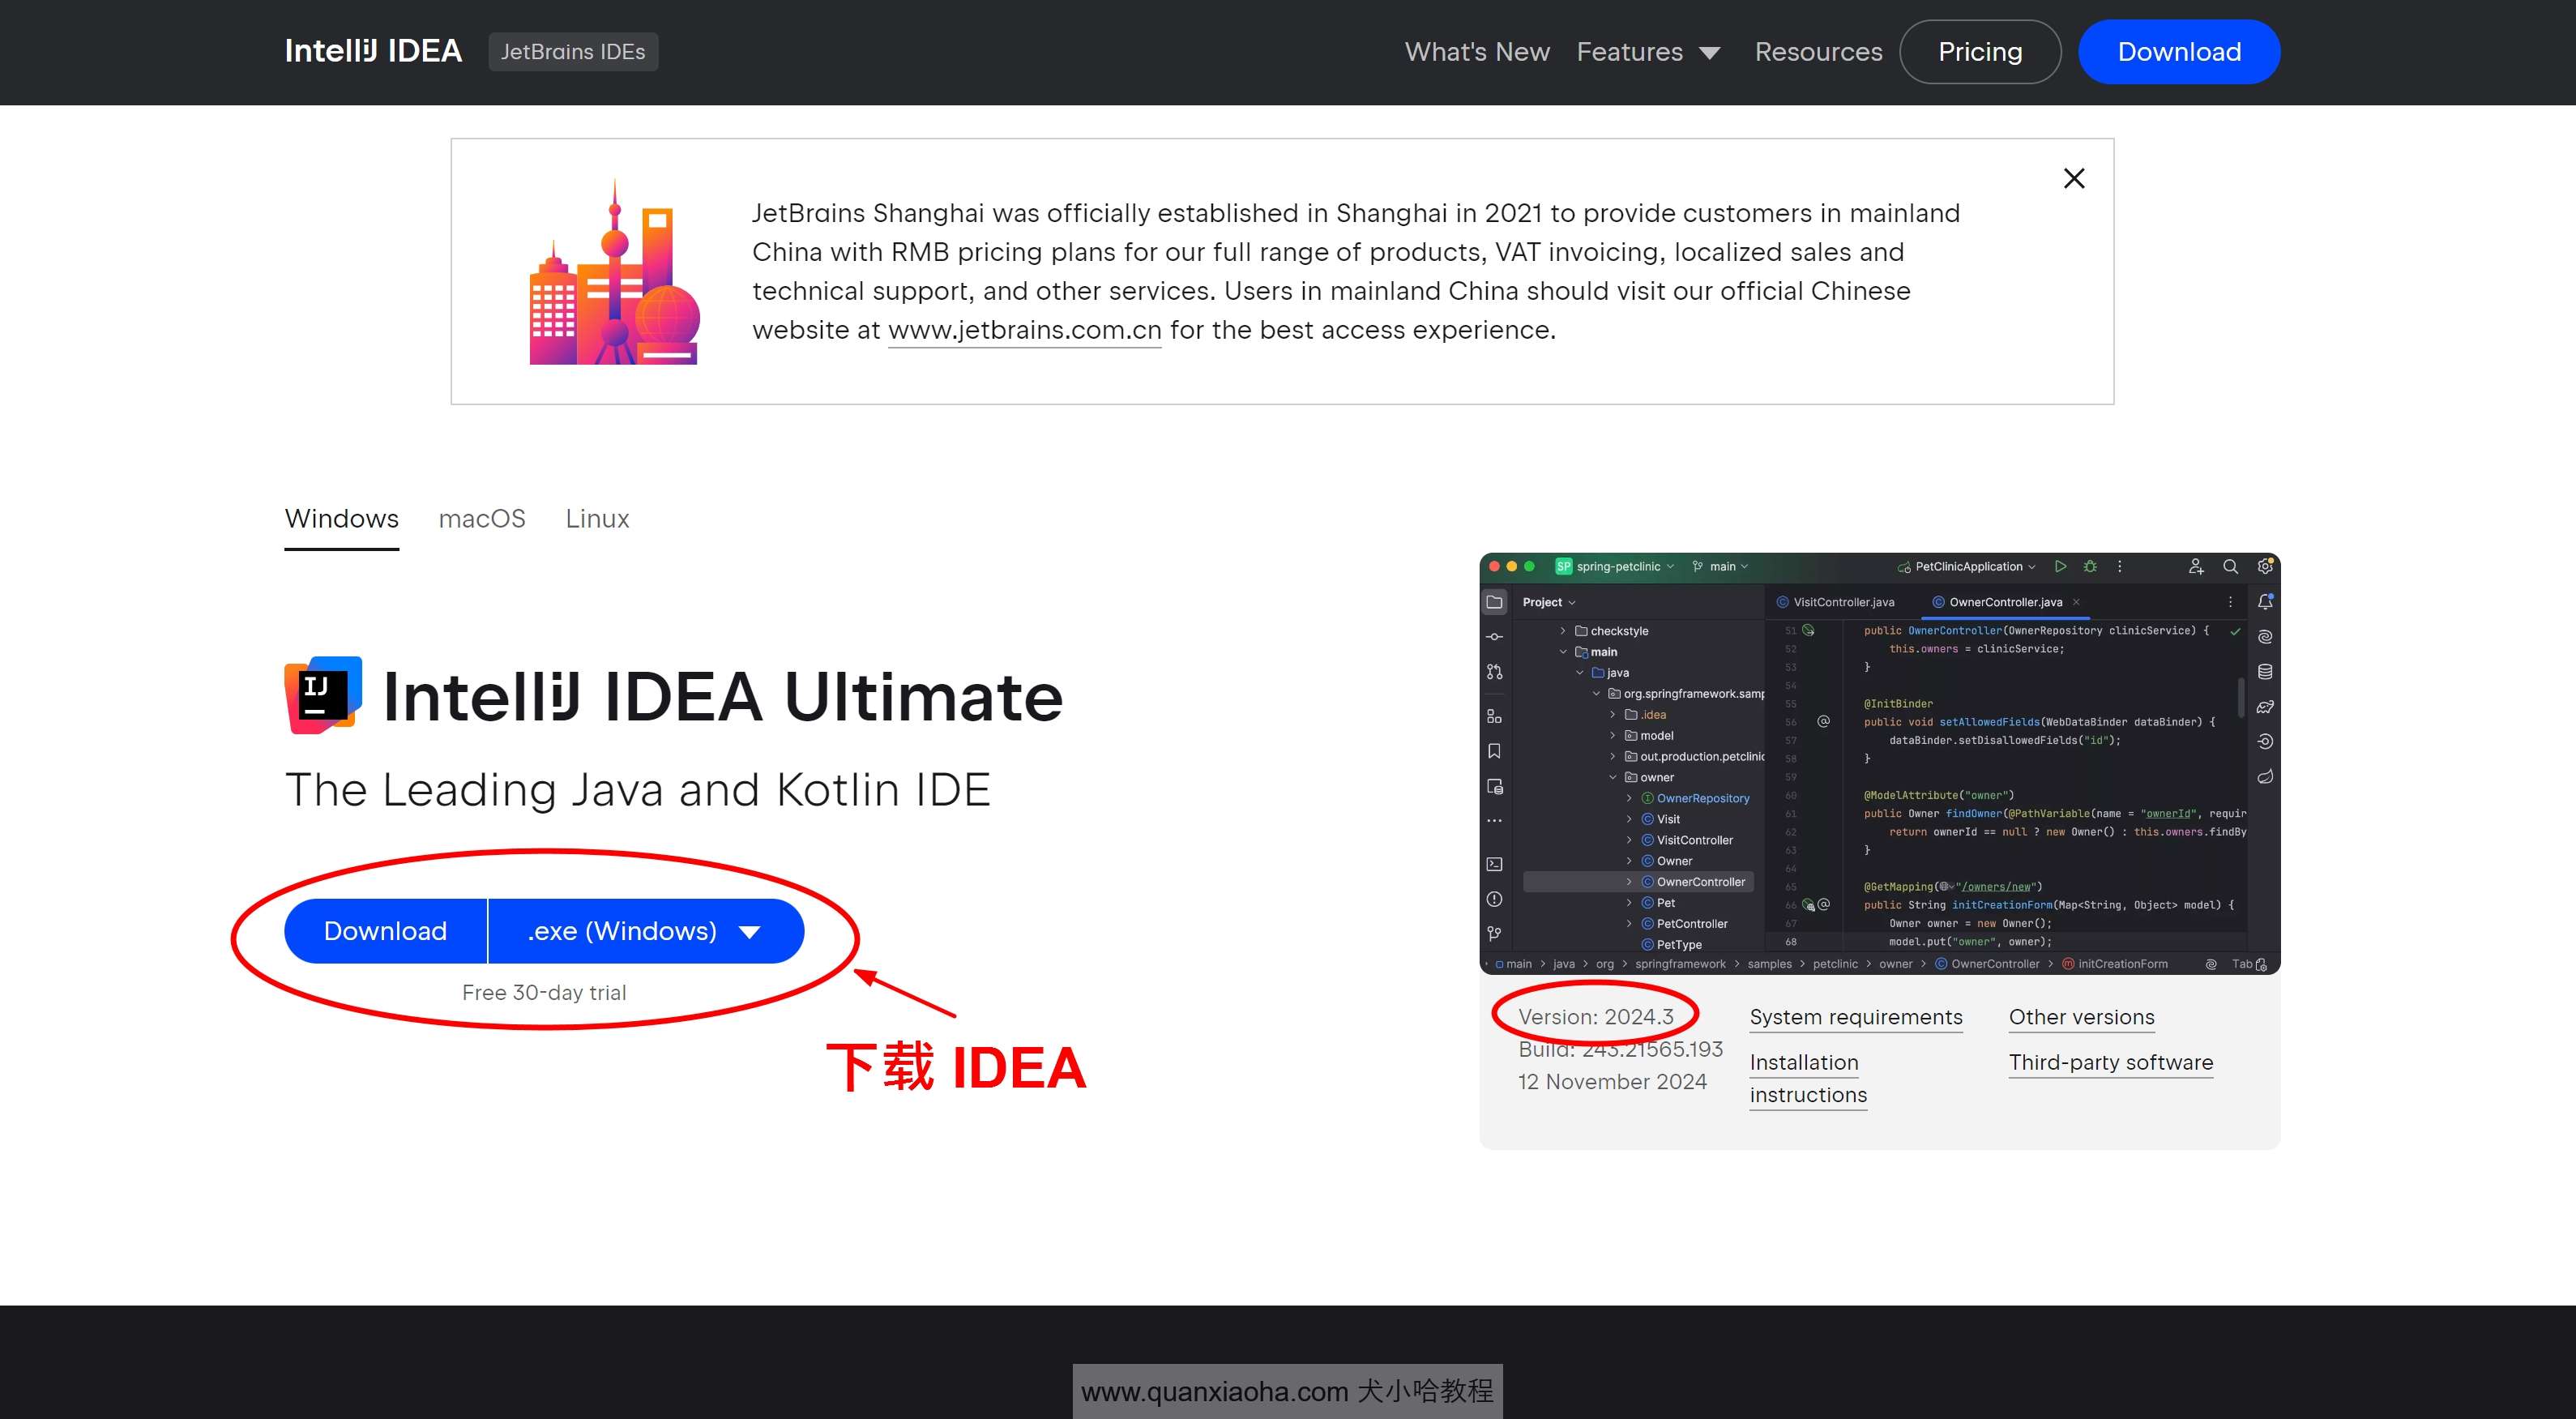This screenshot has width=2576, height=1419.
Task: Click the Pricing menu item
Action: click(1980, 51)
